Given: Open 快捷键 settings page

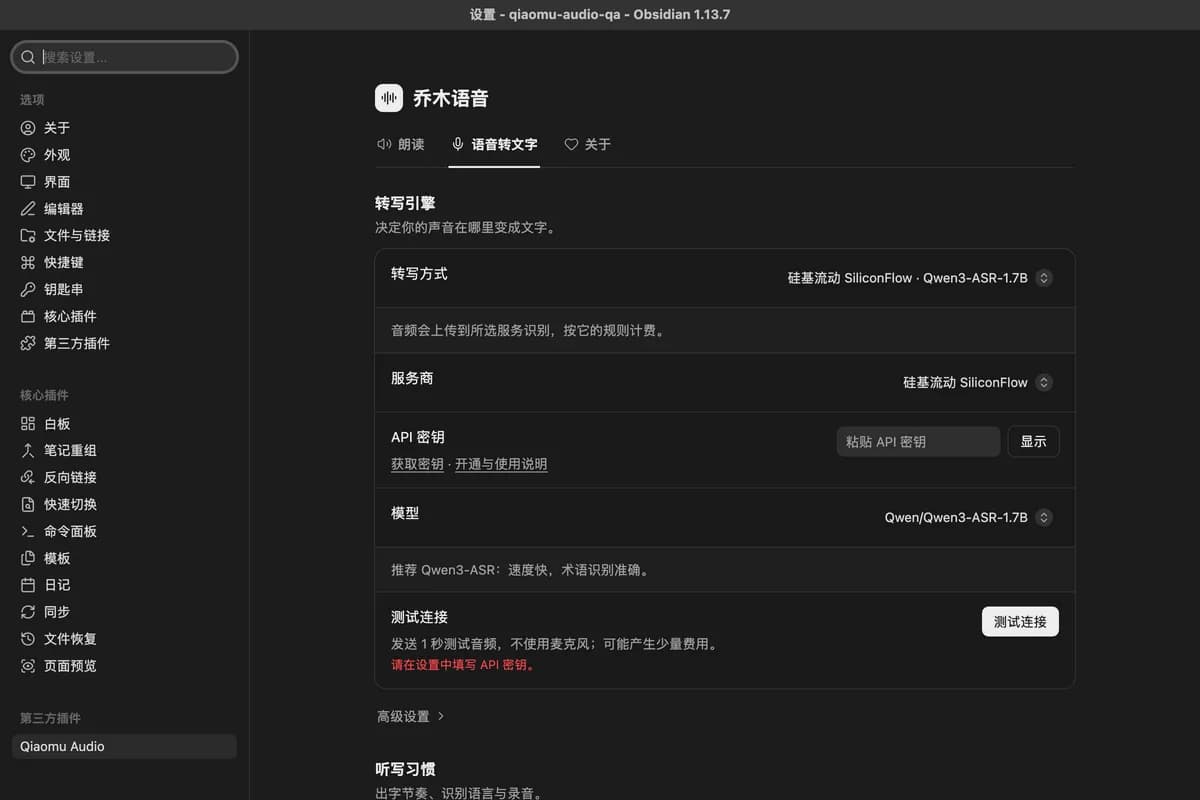Looking at the screenshot, I should point(124,262).
